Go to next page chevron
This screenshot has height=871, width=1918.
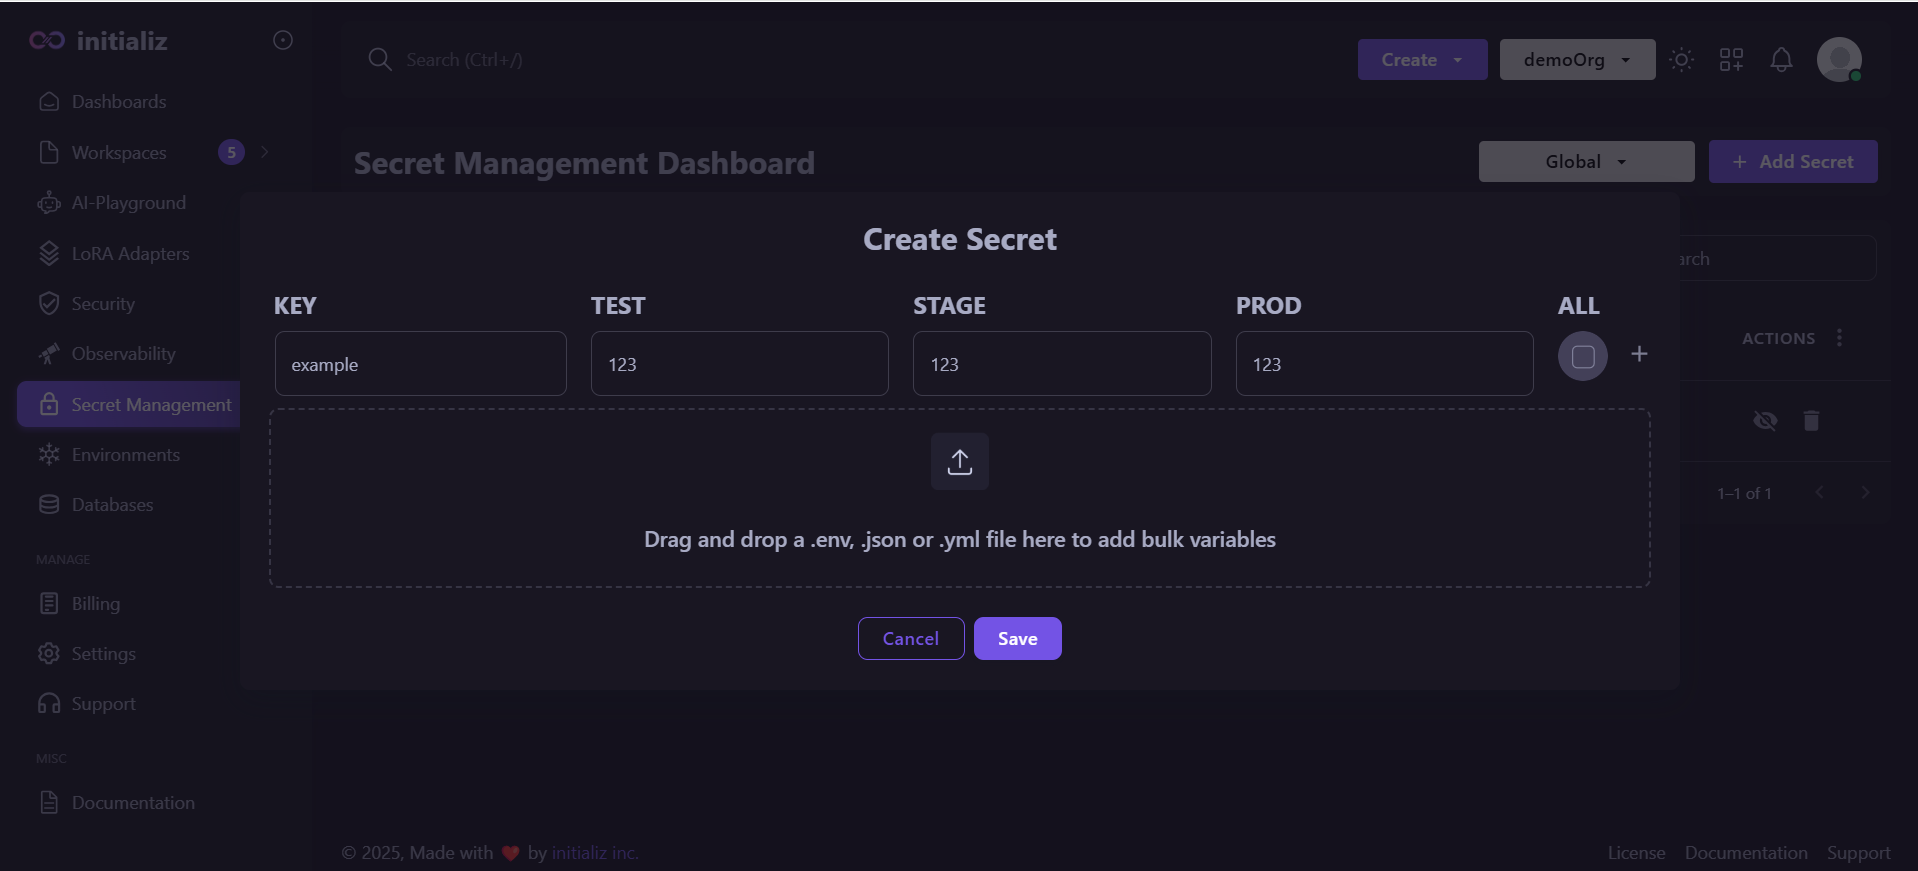[1865, 492]
